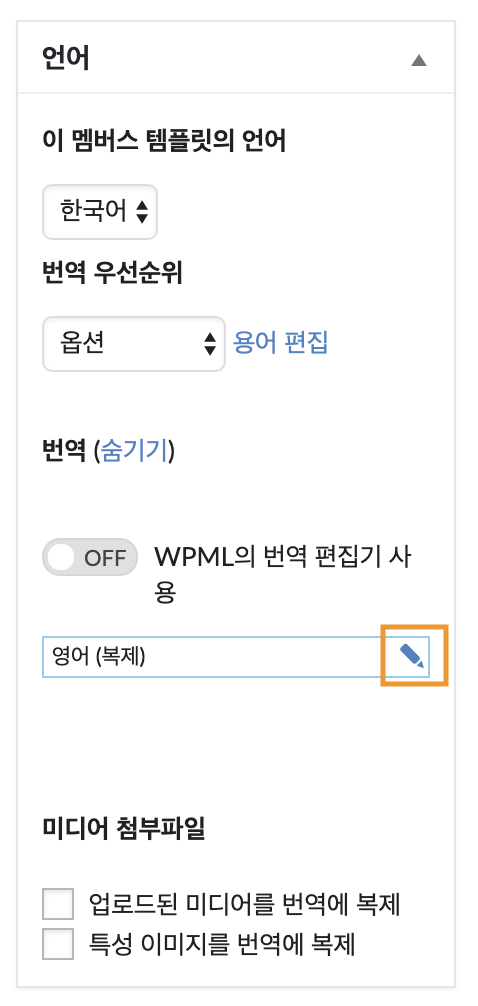478x1006 pixels.
Task: Click the WPML의 번역 편집기 사용 label
Action: pyautogui.click(x=282, y=574)
